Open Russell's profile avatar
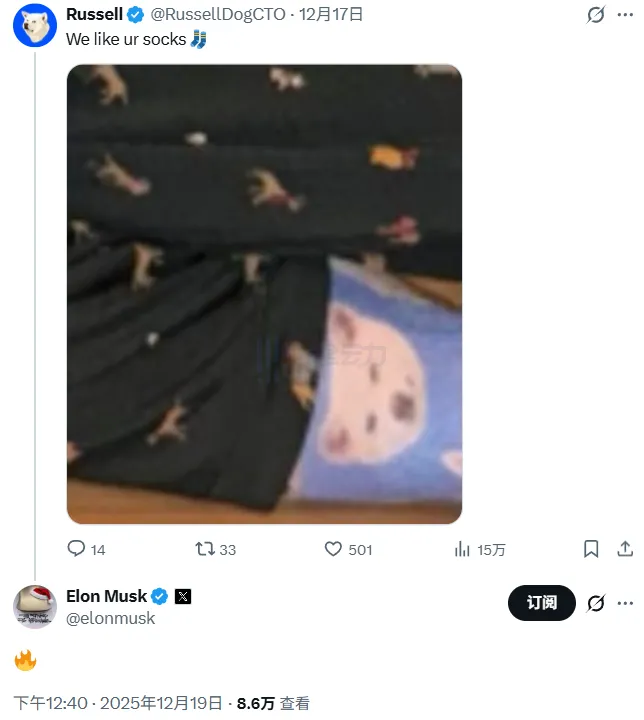This screenshot has height=720, width=644. tap(33, 24)
